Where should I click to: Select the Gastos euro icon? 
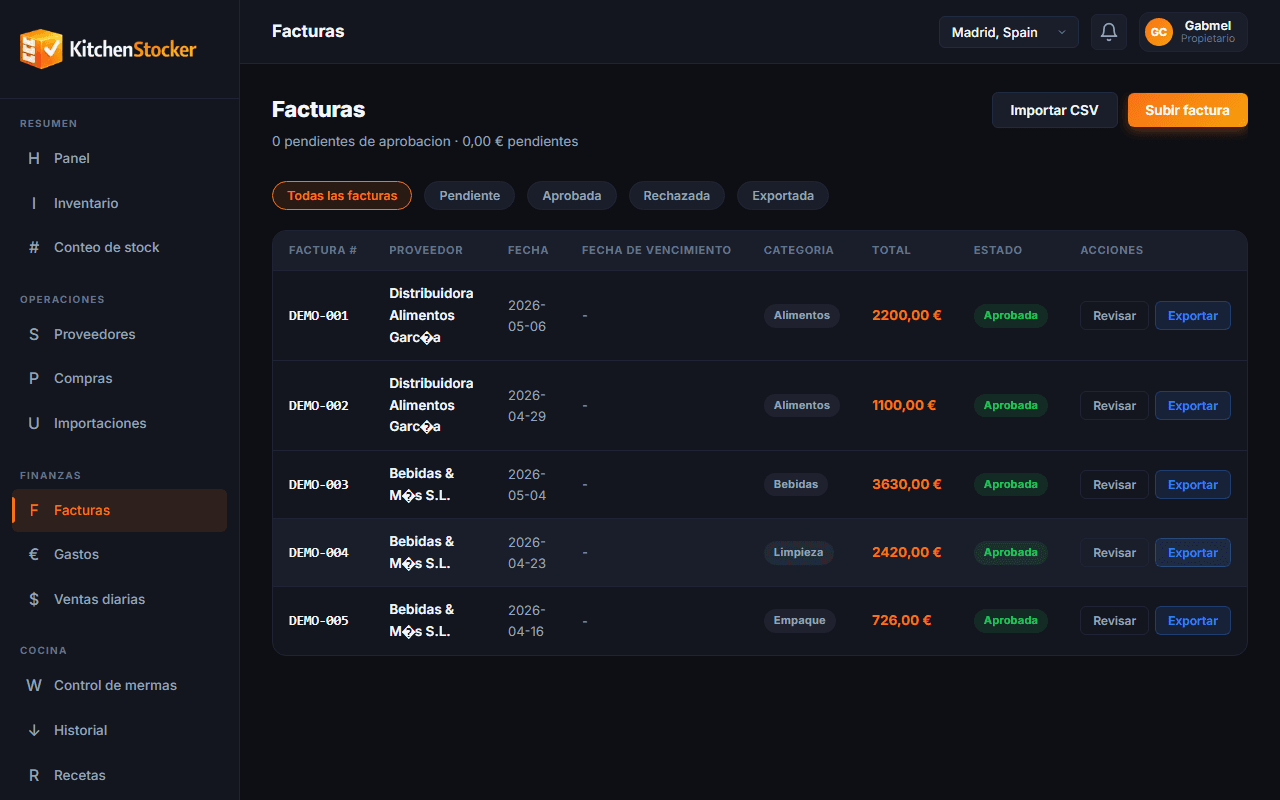pyautogui.click(x=34, y=554)
